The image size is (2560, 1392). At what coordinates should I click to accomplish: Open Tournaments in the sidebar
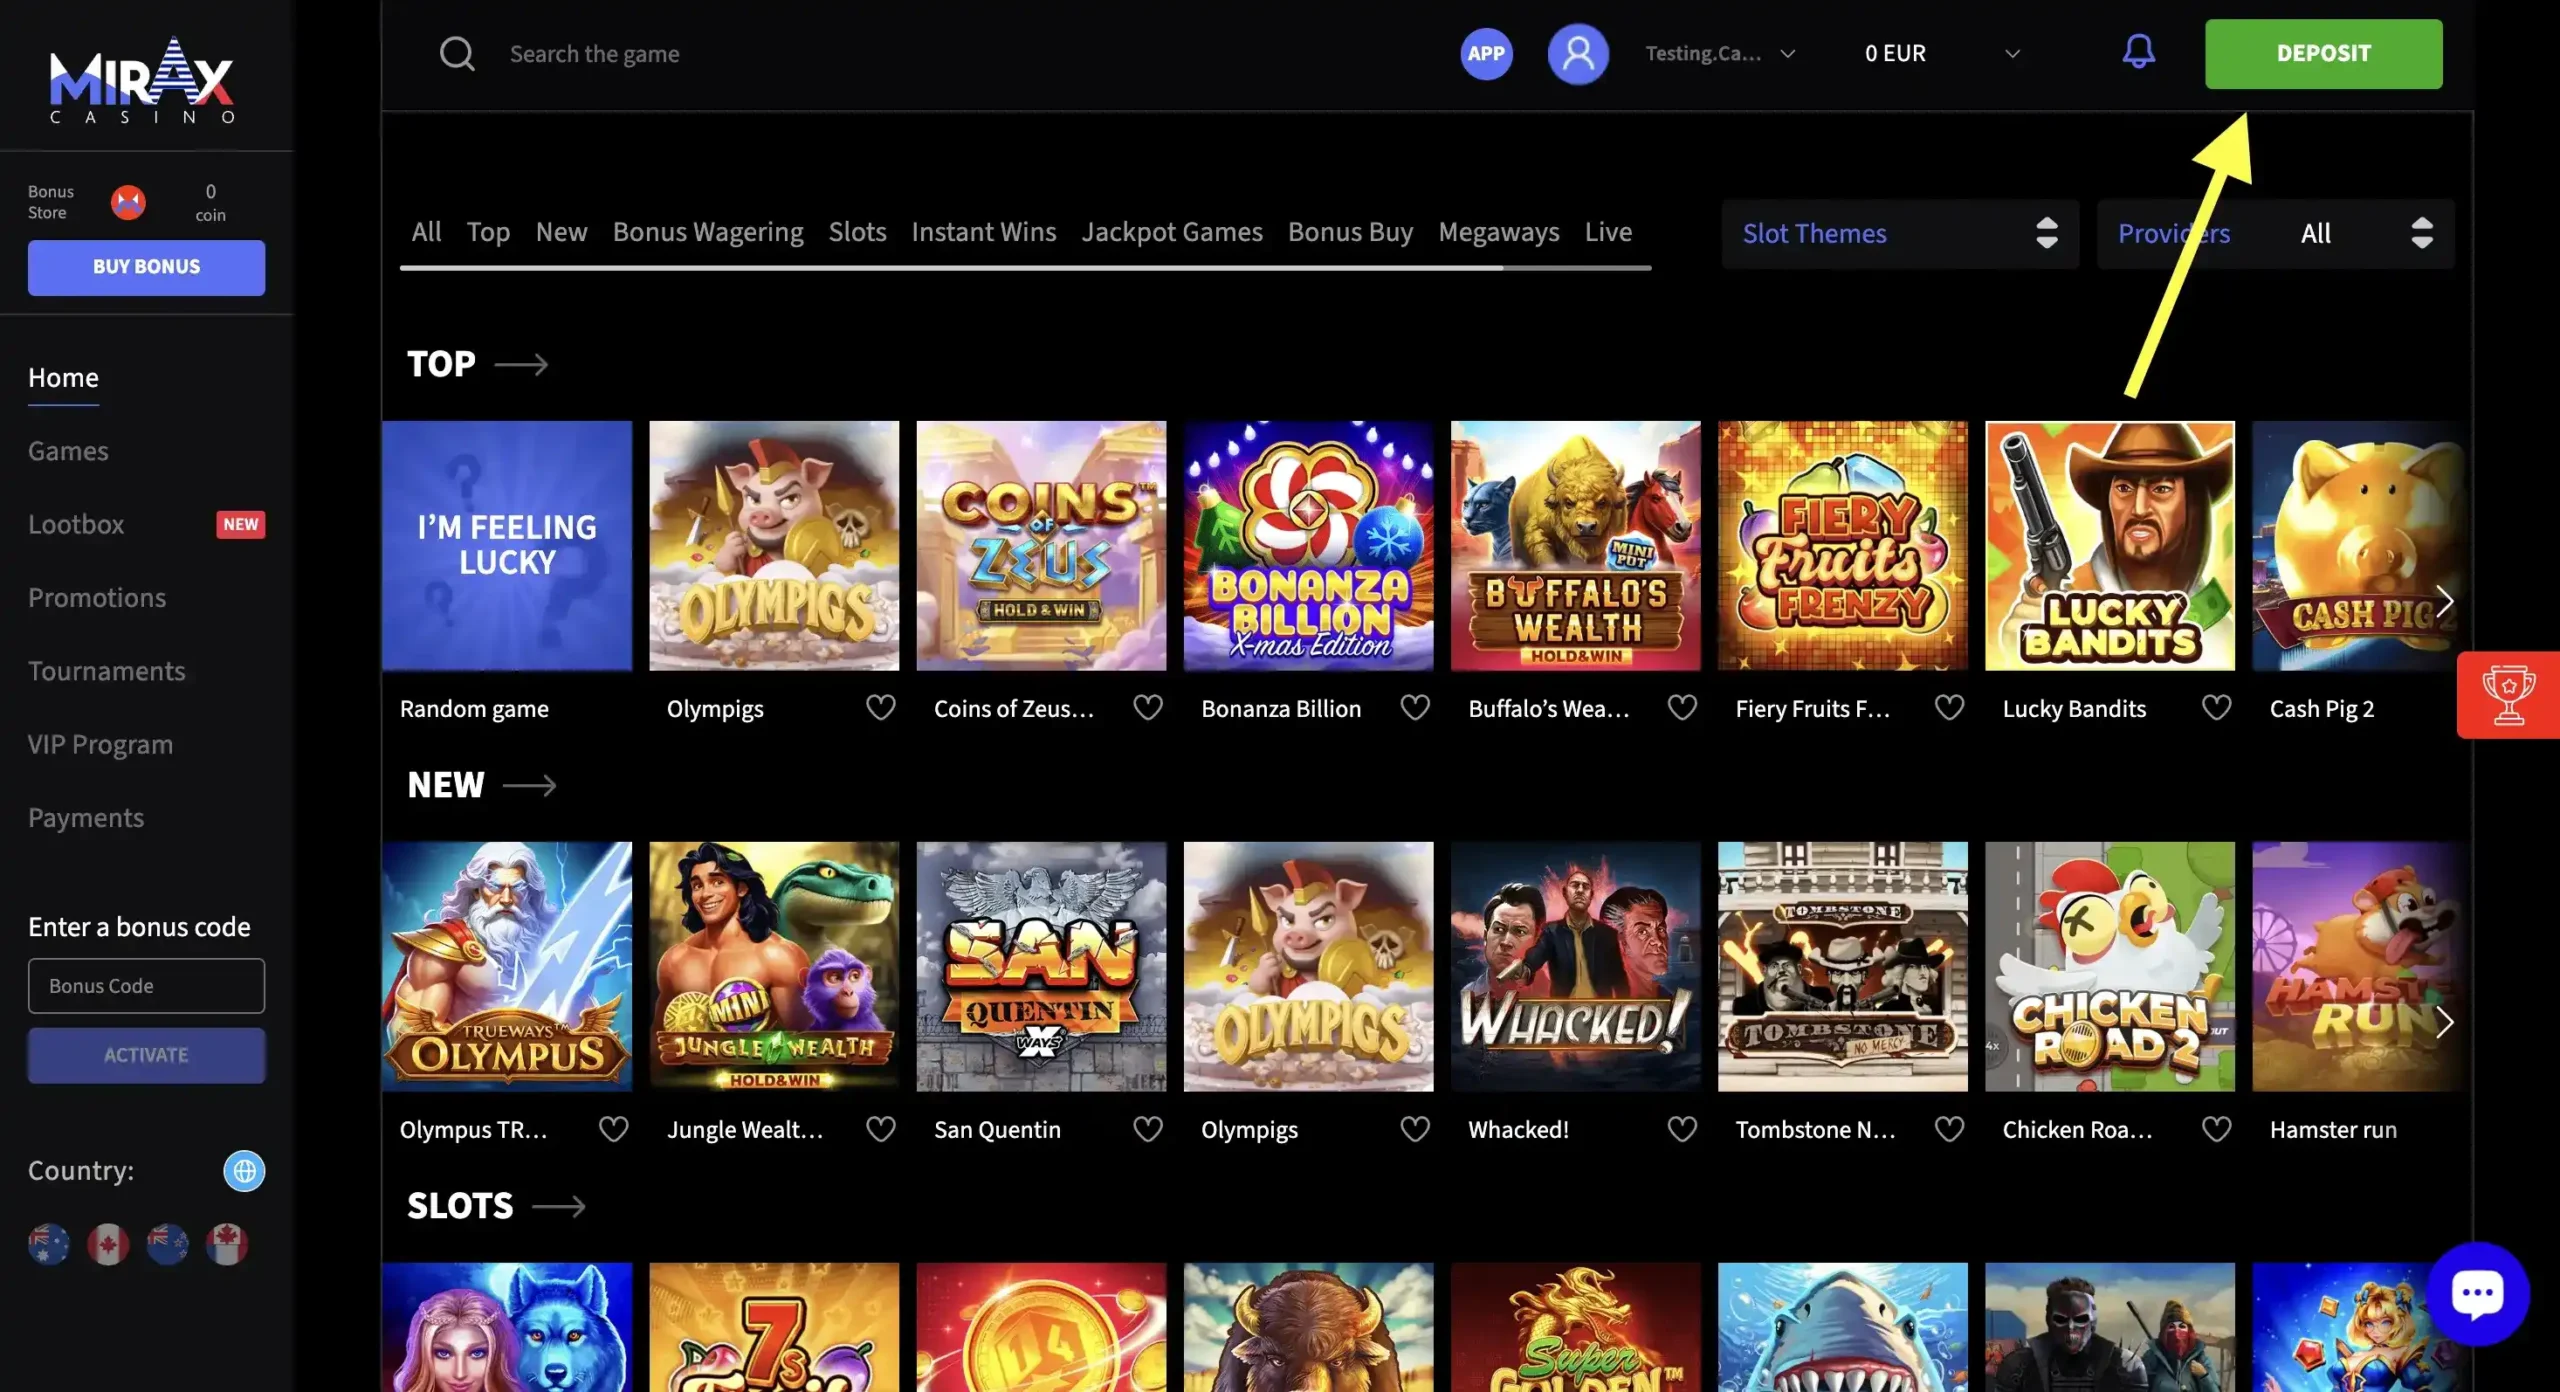107,671
